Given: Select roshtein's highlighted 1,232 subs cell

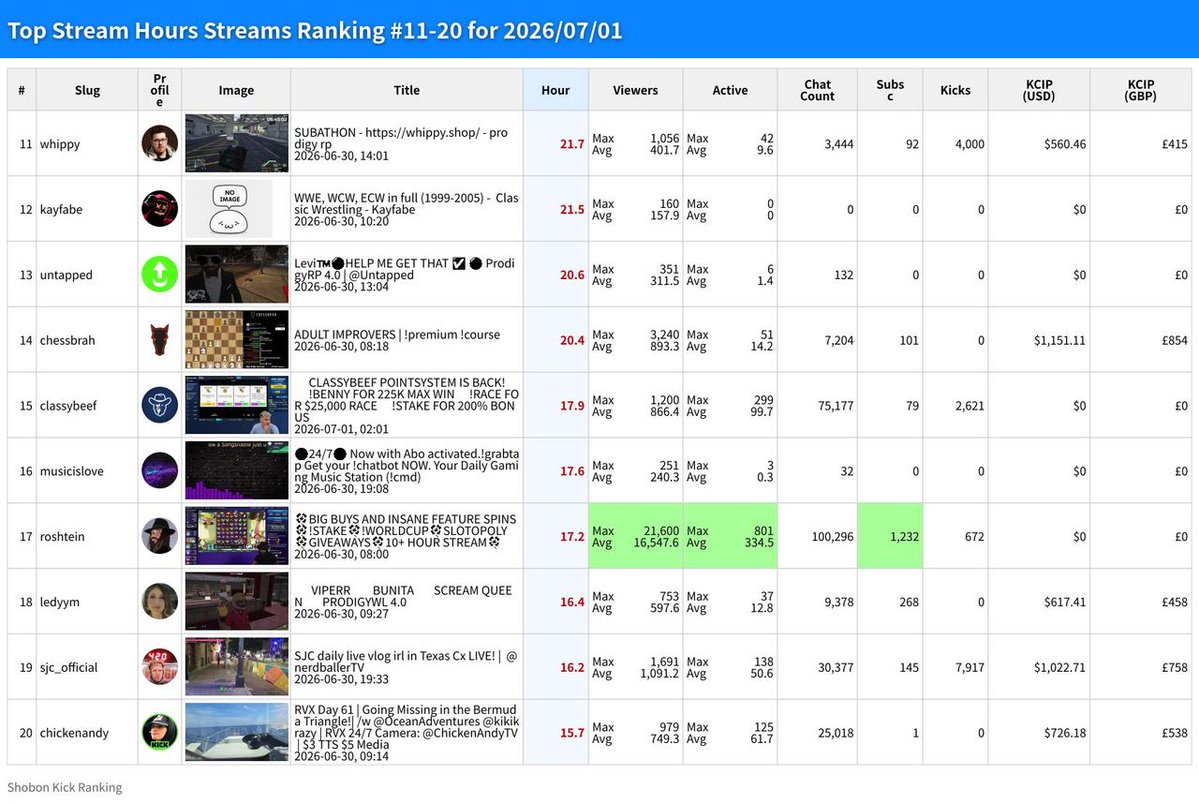Looking at the screenshot, I should (890, 536).
